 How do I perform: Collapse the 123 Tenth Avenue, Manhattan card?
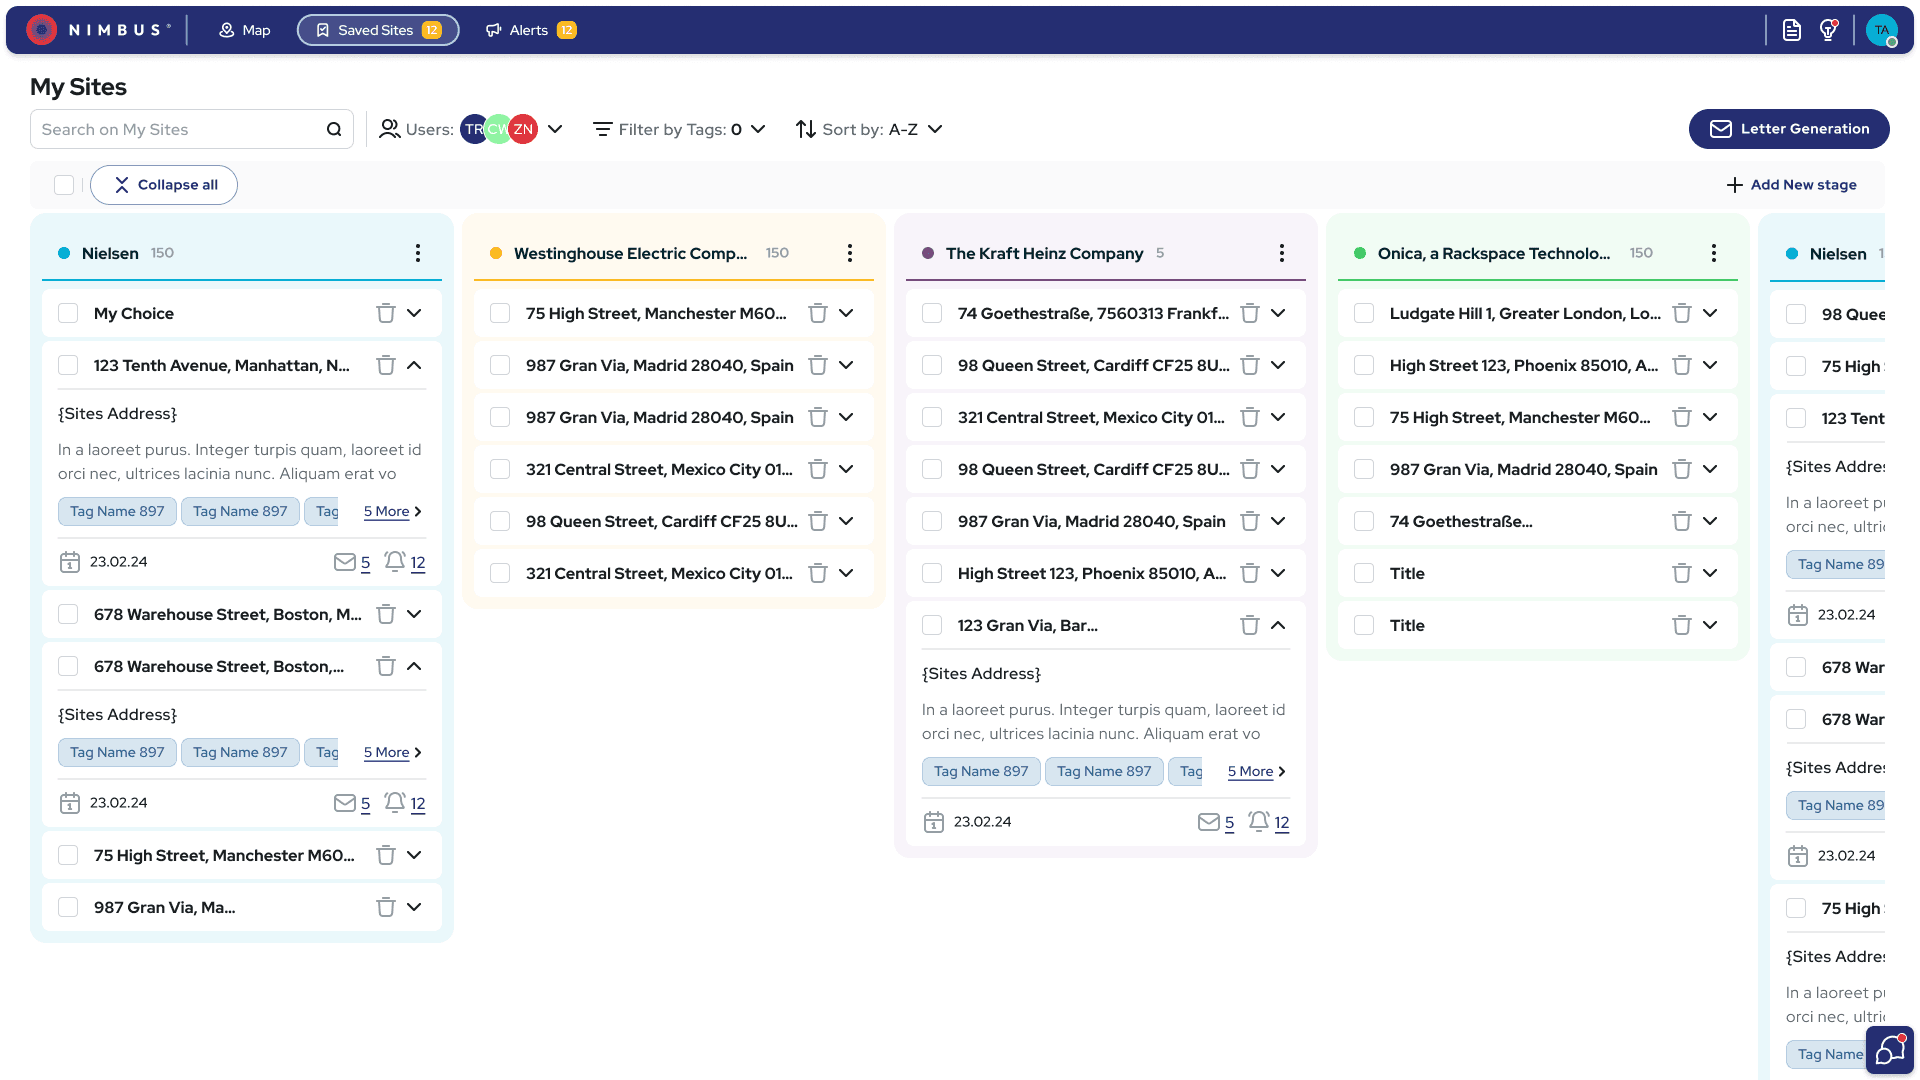point(414,365)
